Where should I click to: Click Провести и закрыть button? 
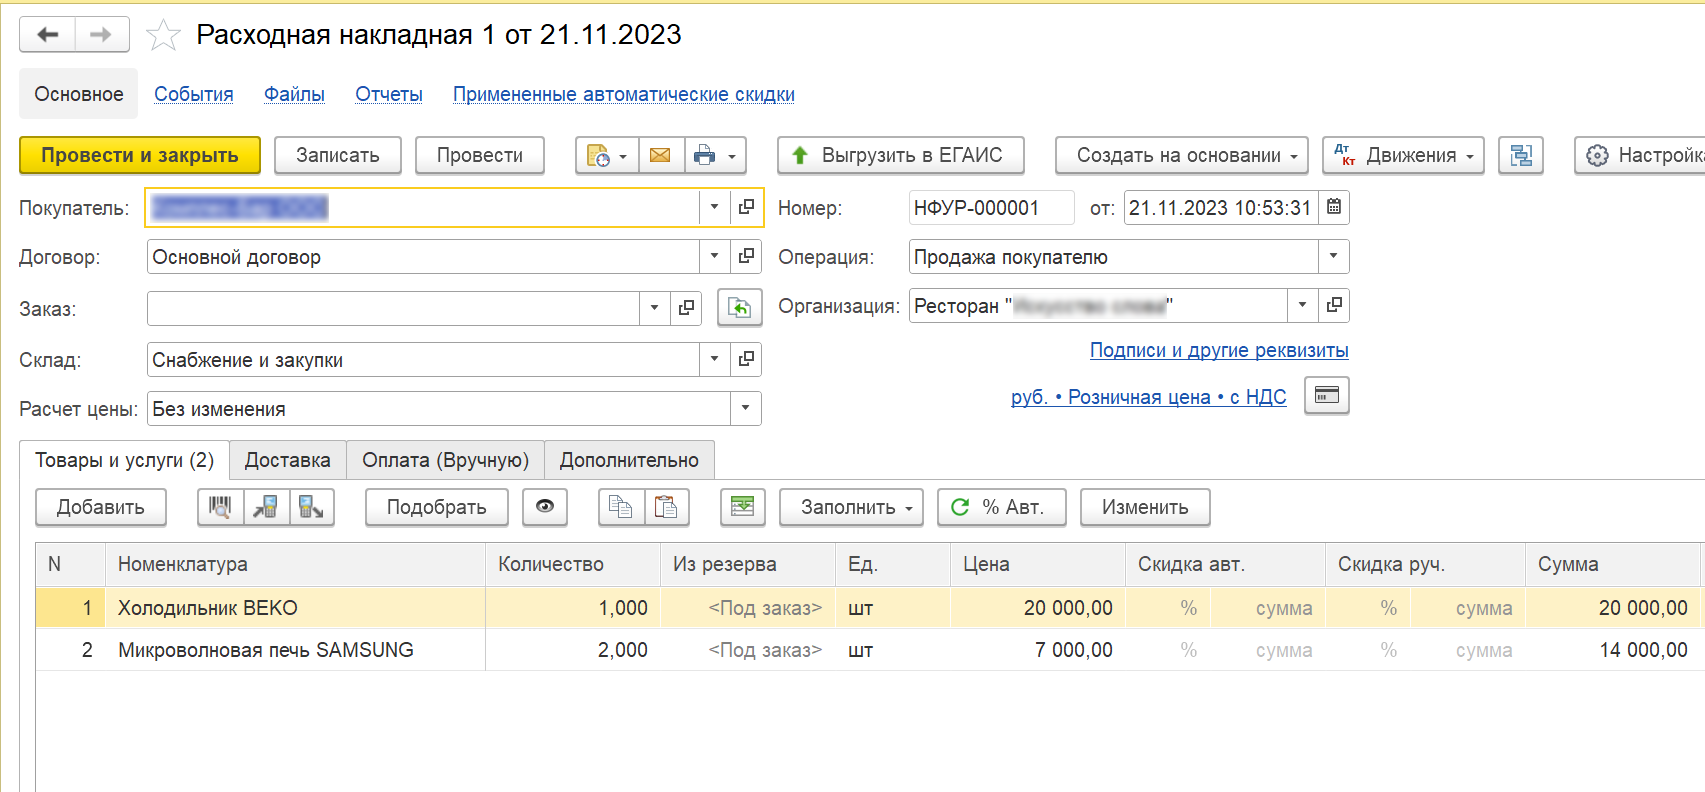[140, 155]
